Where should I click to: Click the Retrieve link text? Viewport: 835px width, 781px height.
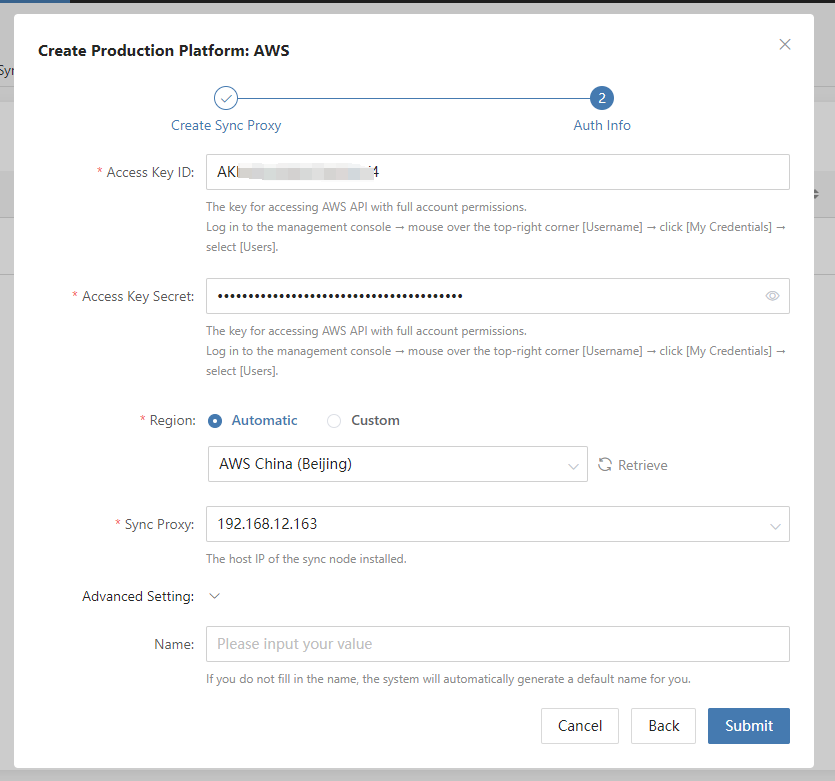tap(642, 465)
